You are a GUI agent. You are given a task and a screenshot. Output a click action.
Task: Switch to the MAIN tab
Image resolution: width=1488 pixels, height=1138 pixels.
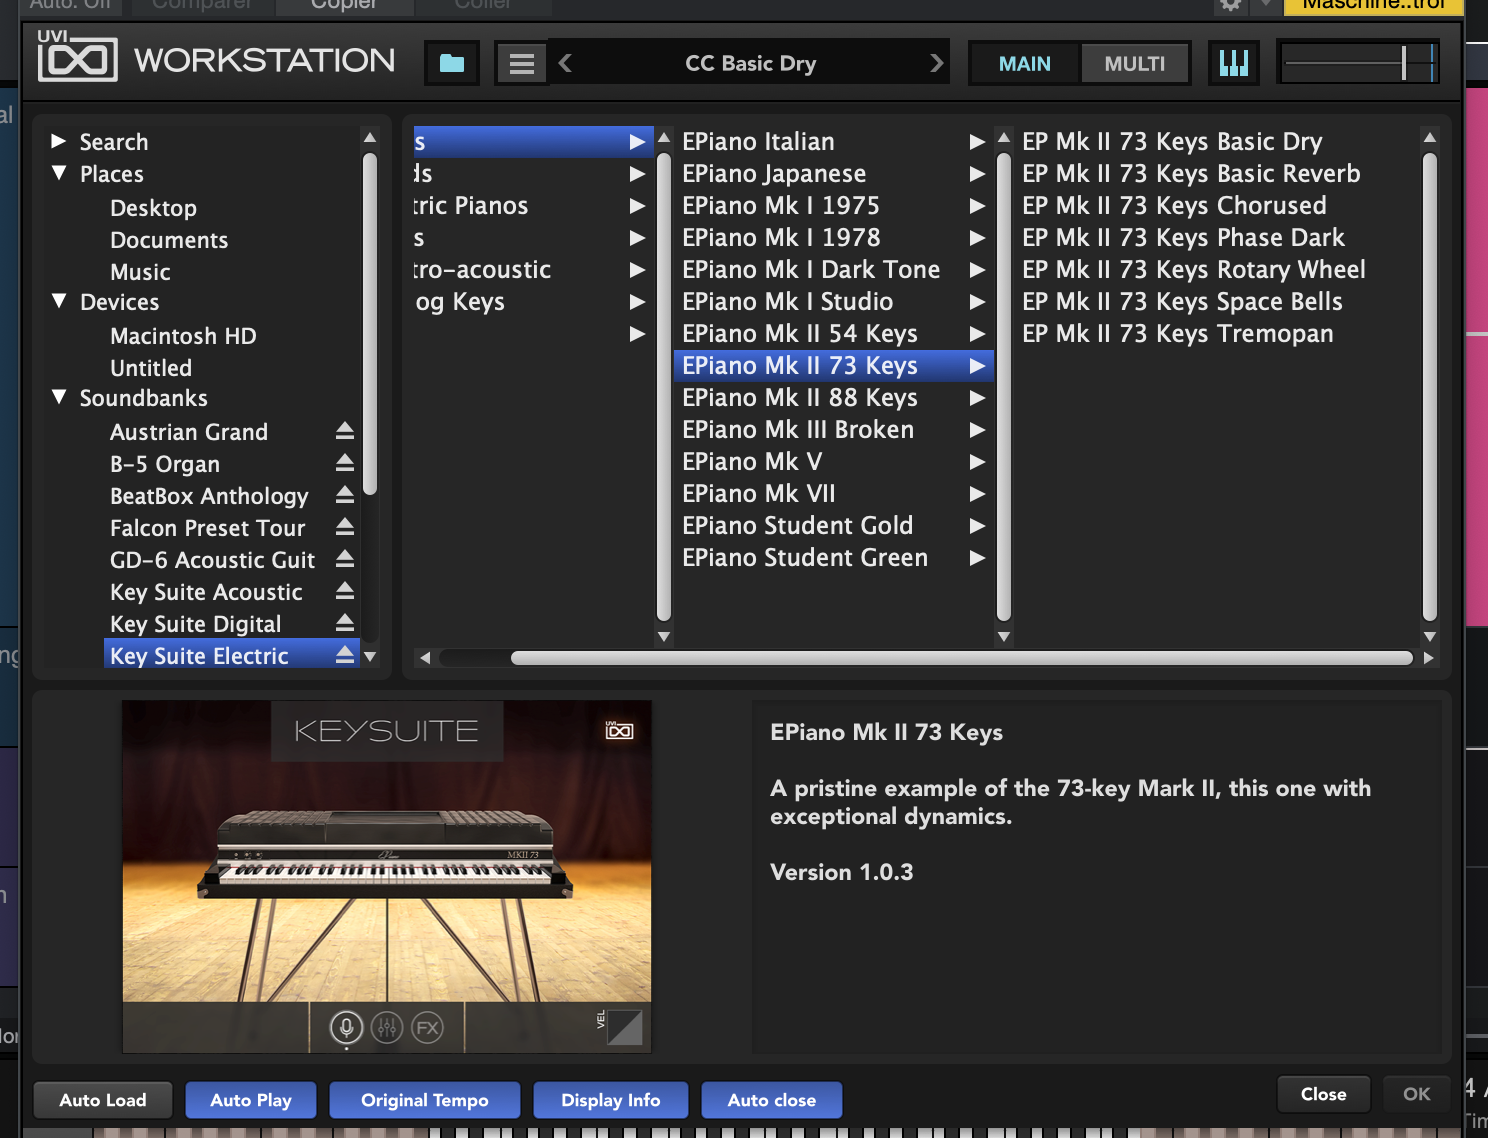1025,63
